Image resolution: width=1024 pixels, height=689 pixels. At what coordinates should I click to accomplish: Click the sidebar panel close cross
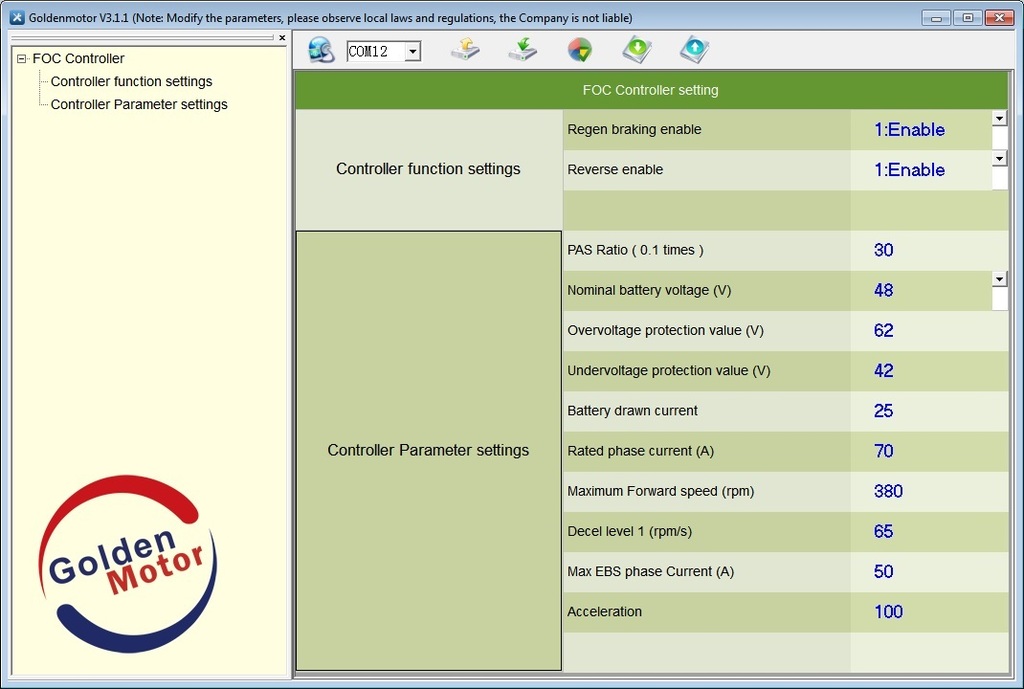click(282, 37)
